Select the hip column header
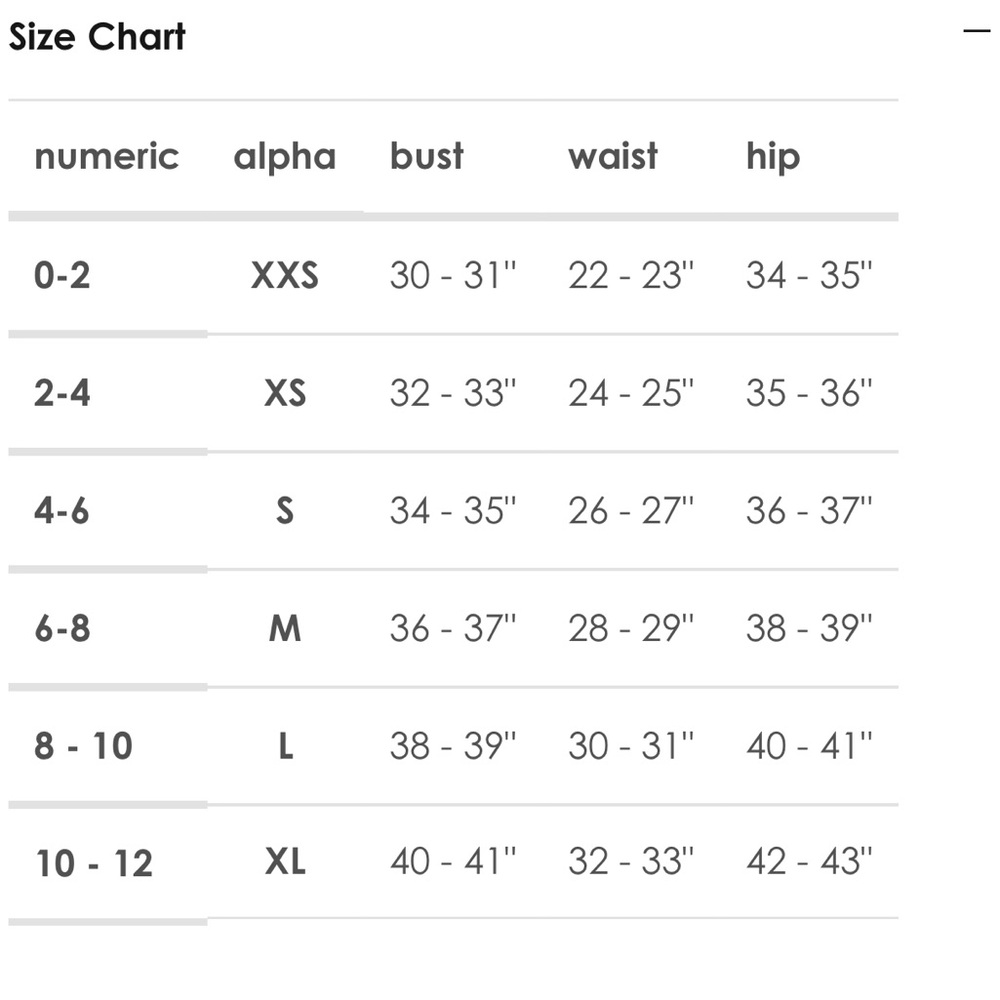Screen dimensions: 1000x1000 tap(773, 158)
